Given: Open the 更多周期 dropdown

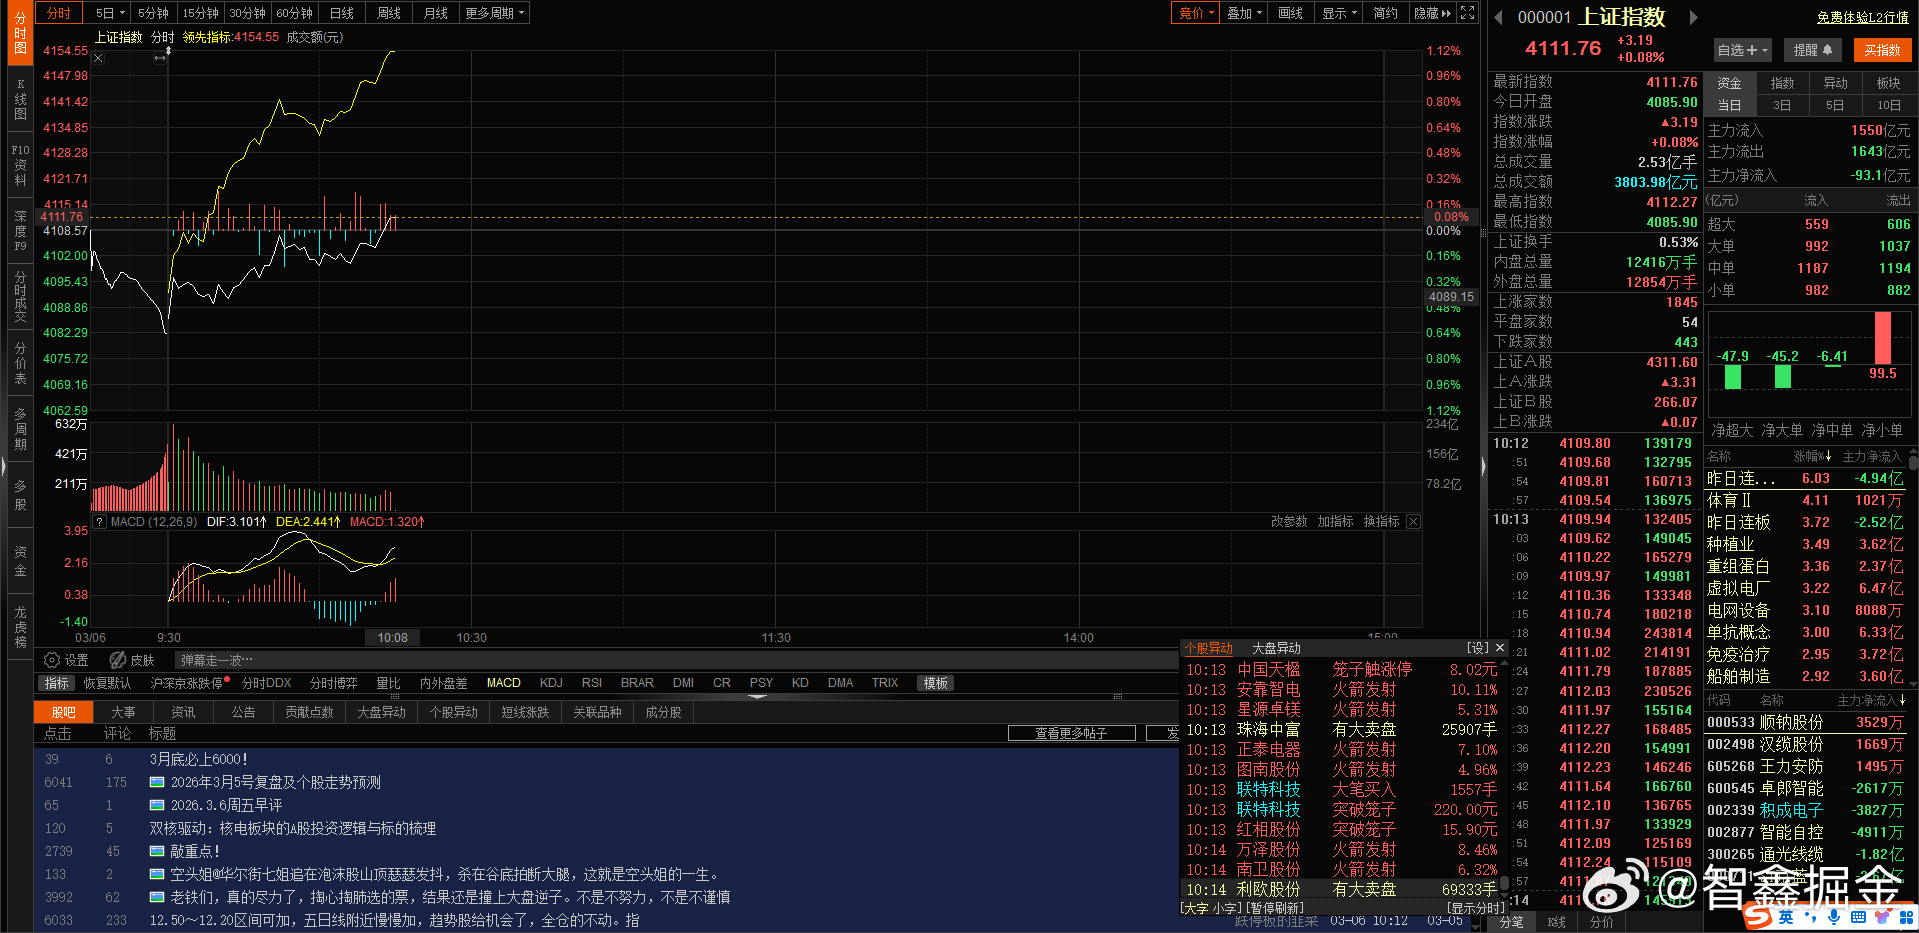Looking at the screenshot, I should click(494, 13).
